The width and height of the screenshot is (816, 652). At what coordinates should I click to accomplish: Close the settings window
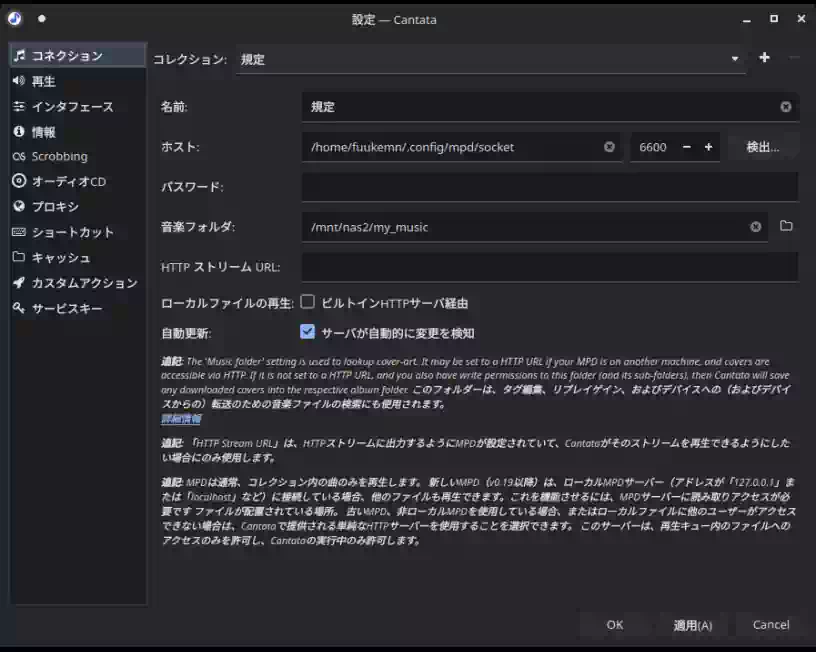point(801,19)
